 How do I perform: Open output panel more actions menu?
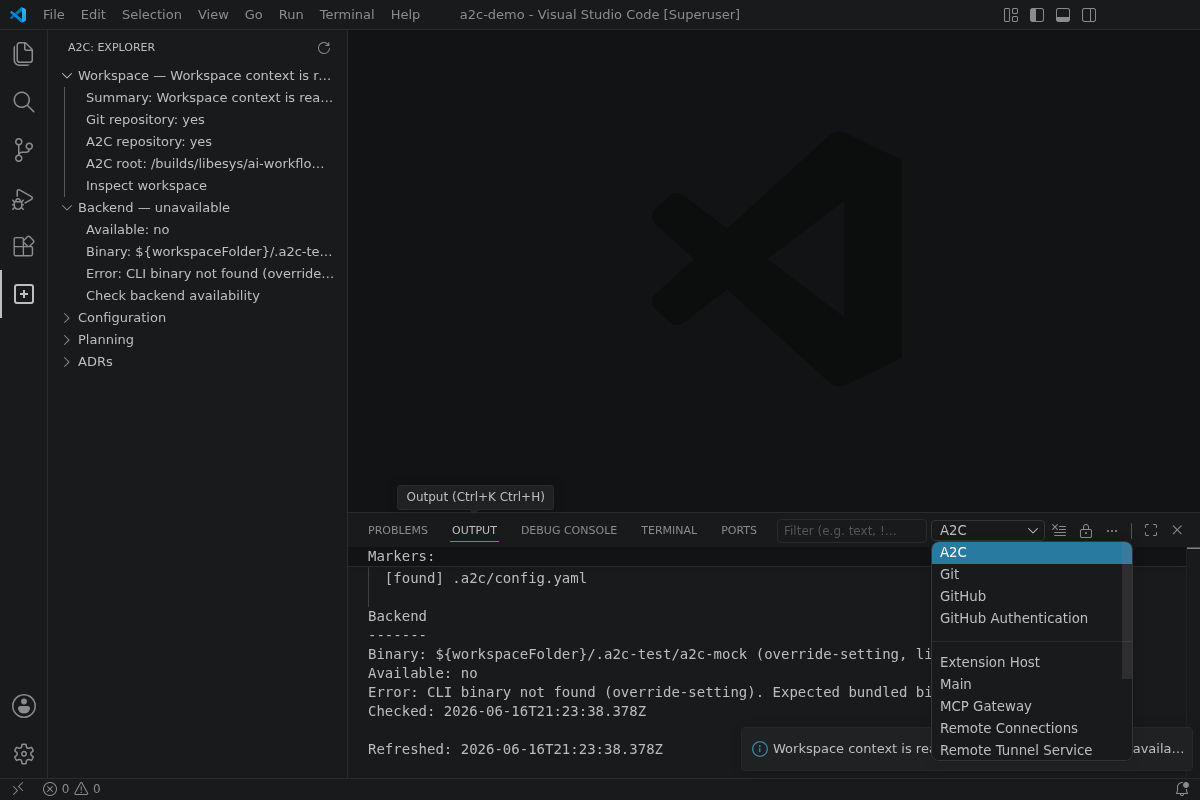point(1112,530)
